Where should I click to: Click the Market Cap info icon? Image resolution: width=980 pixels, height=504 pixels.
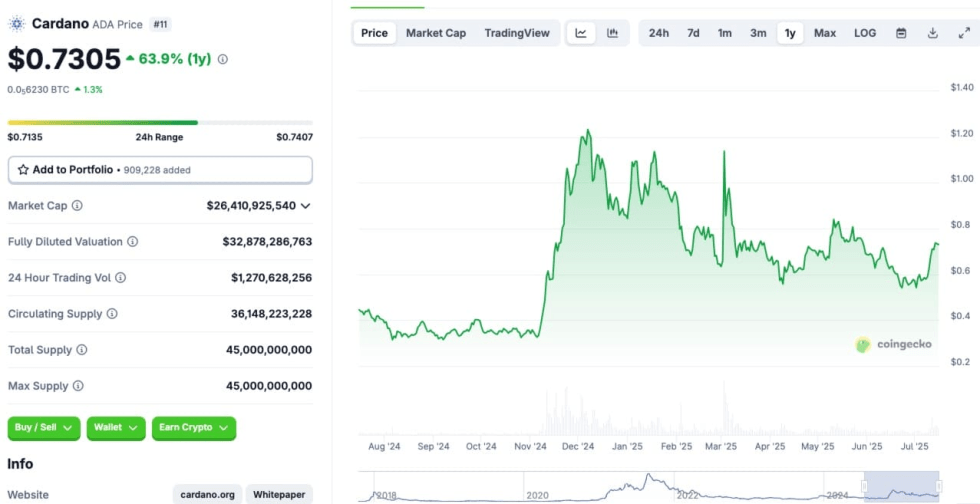(77, 205)
